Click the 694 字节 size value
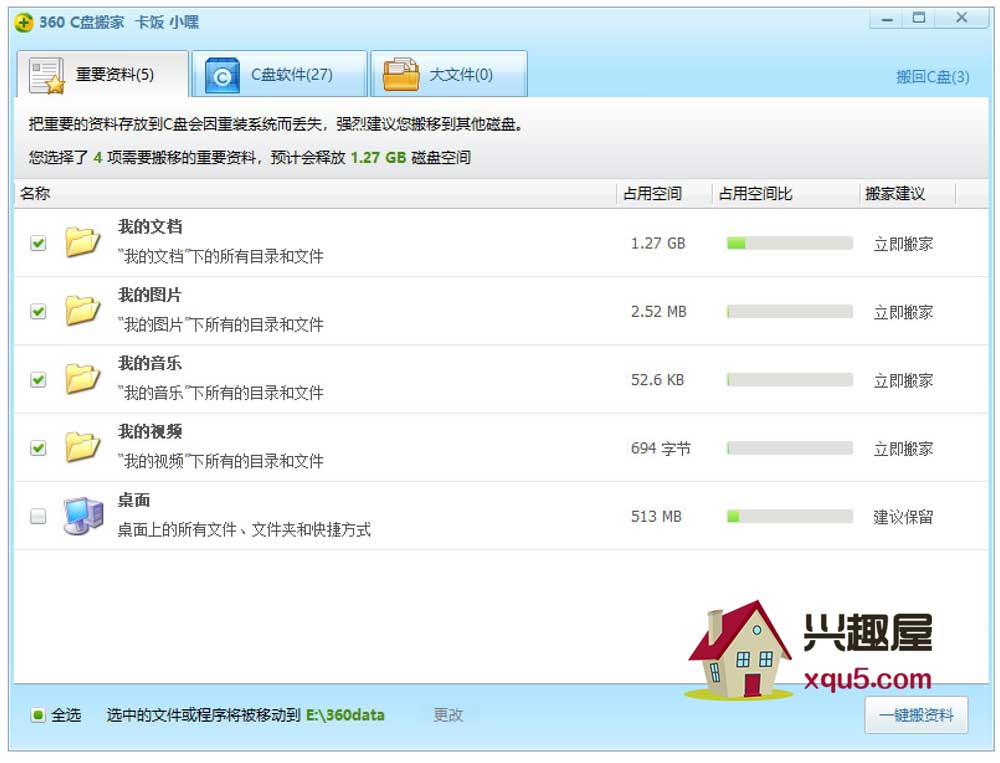The image size is (1000, 763). tap(661, 448)
